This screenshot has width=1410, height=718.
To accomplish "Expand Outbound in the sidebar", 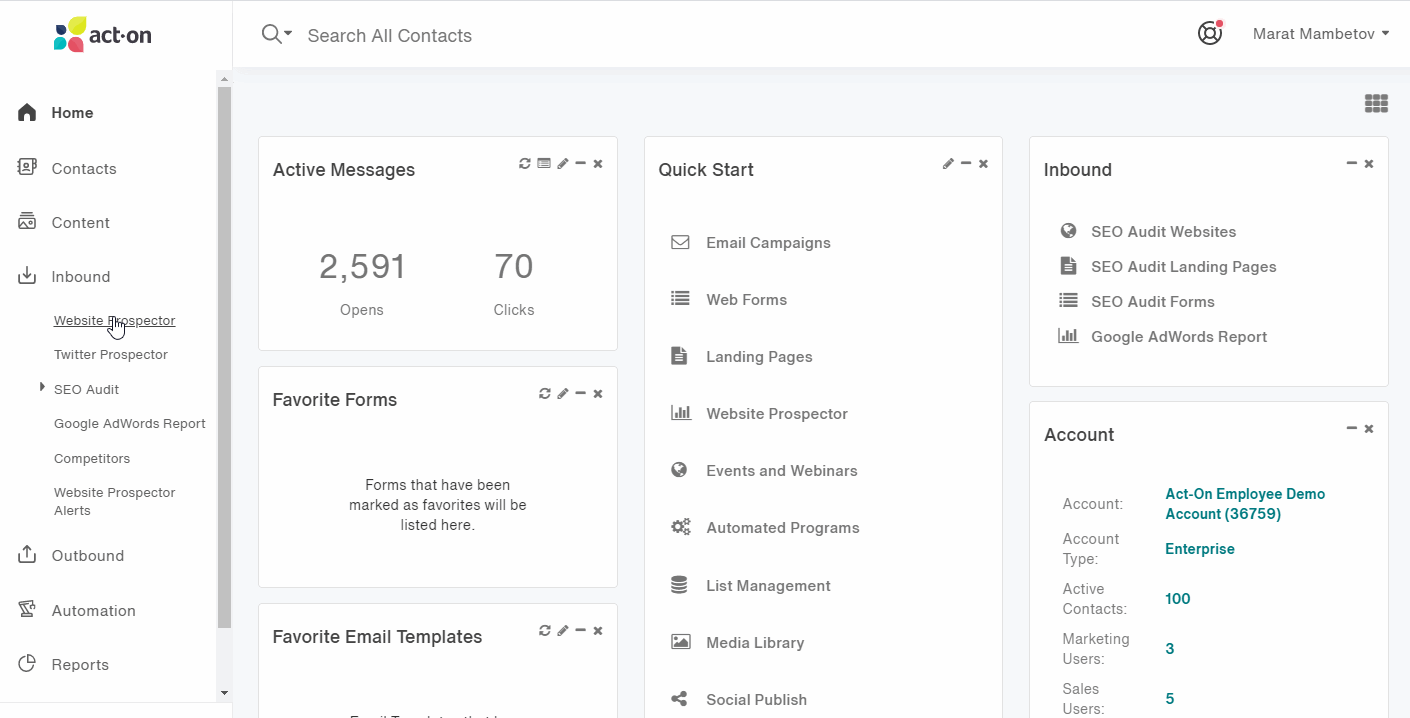I will (71, 556).
